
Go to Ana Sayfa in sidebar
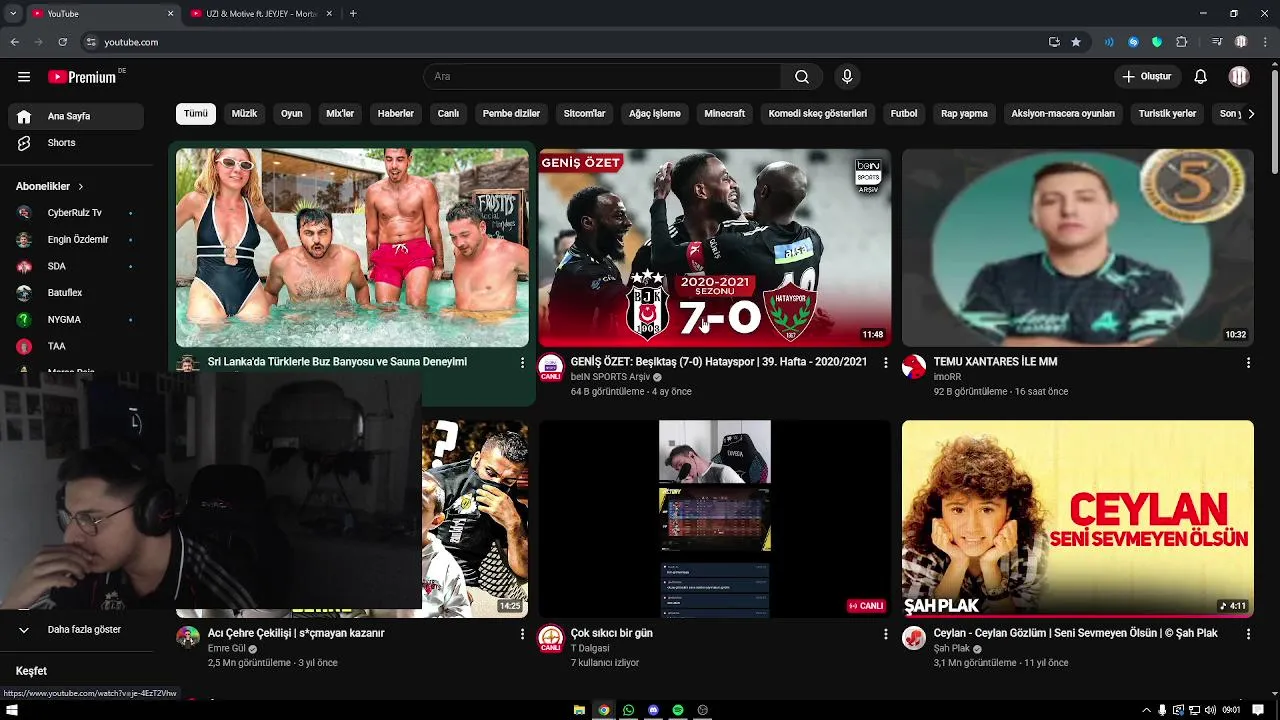tap(77, 116)
